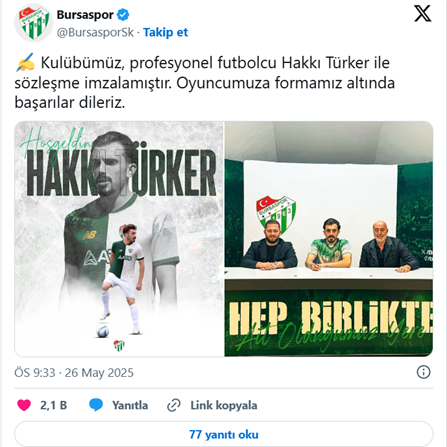Open the X logo icon

coord(422,14)
